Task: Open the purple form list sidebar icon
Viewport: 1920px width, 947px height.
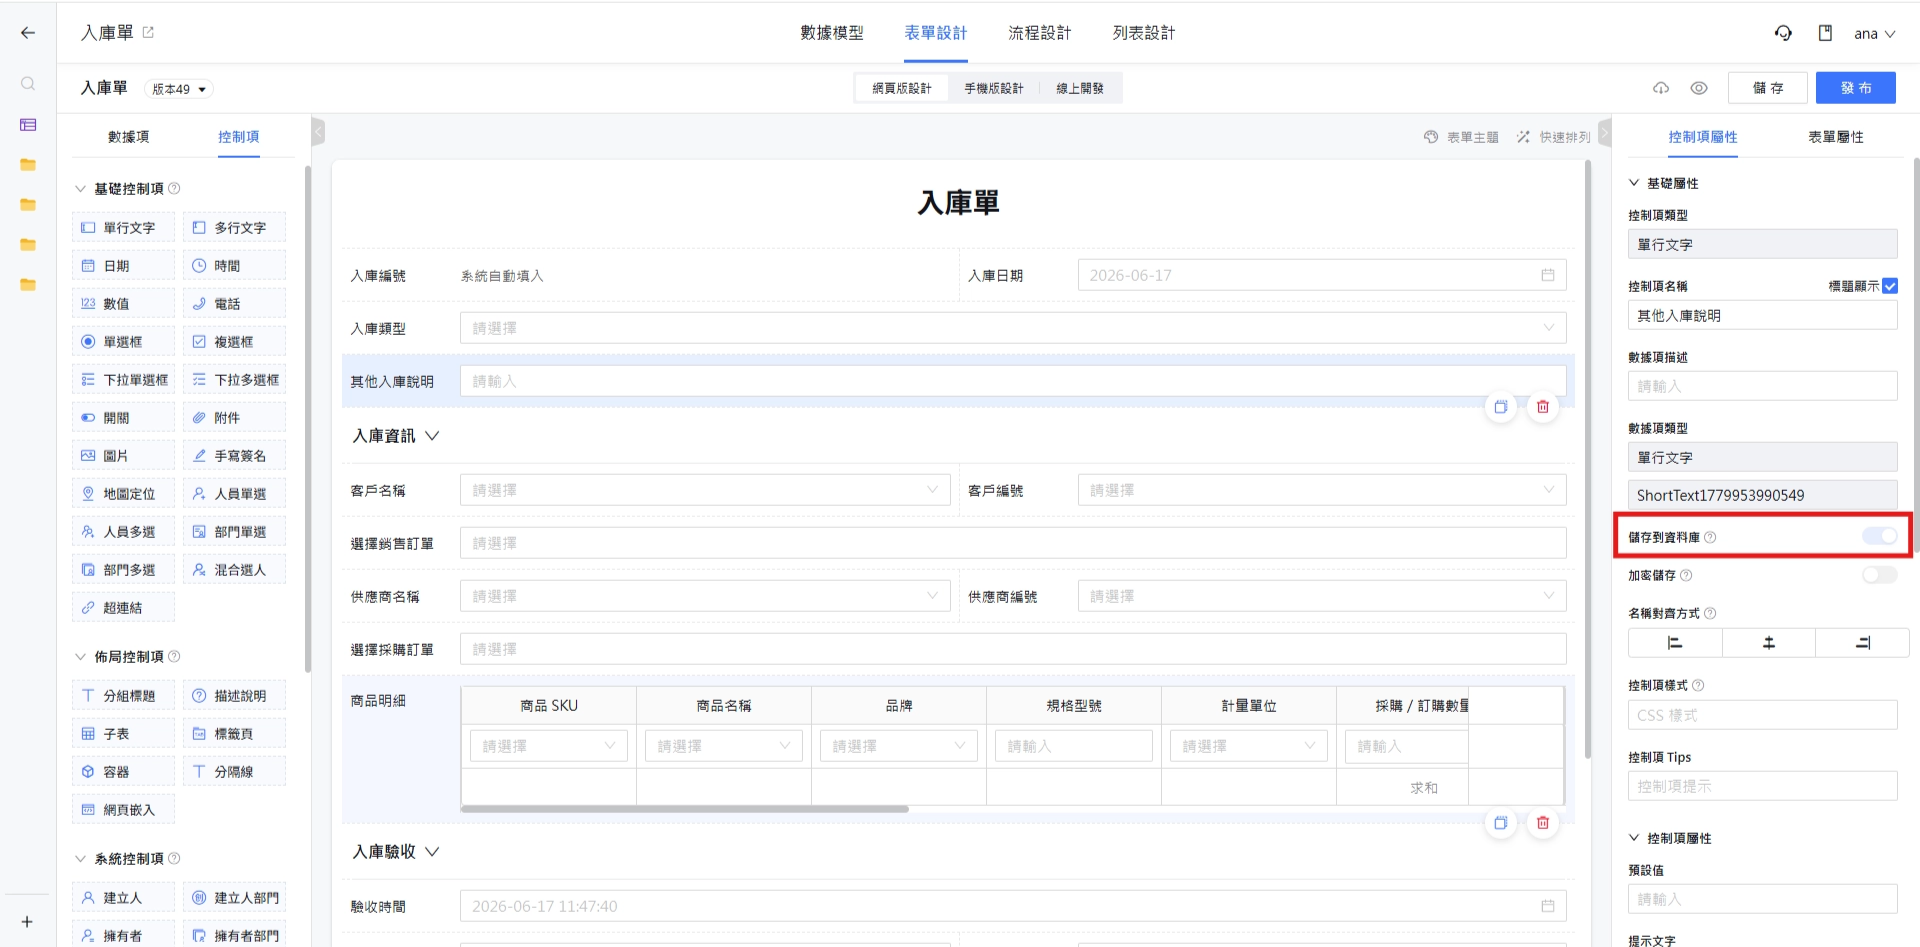Action: (28, 125)
